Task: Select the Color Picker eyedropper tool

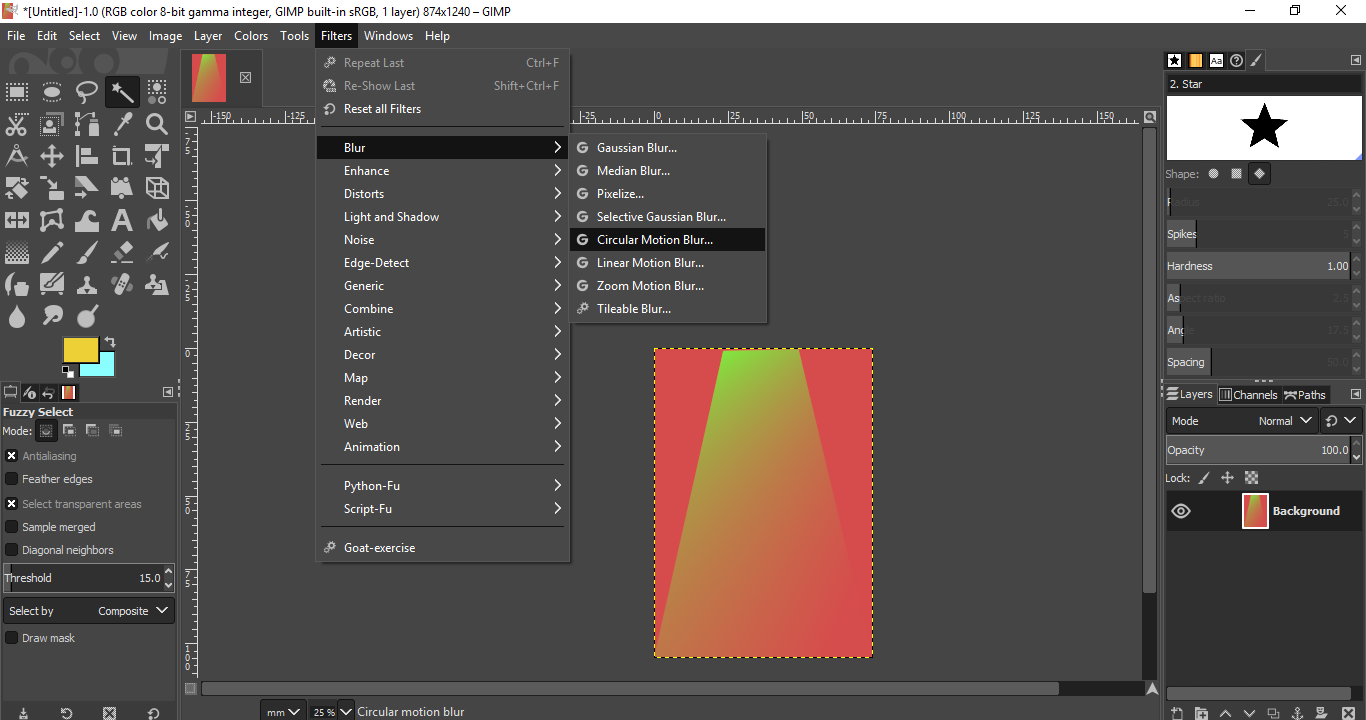Action: point(122,125)
